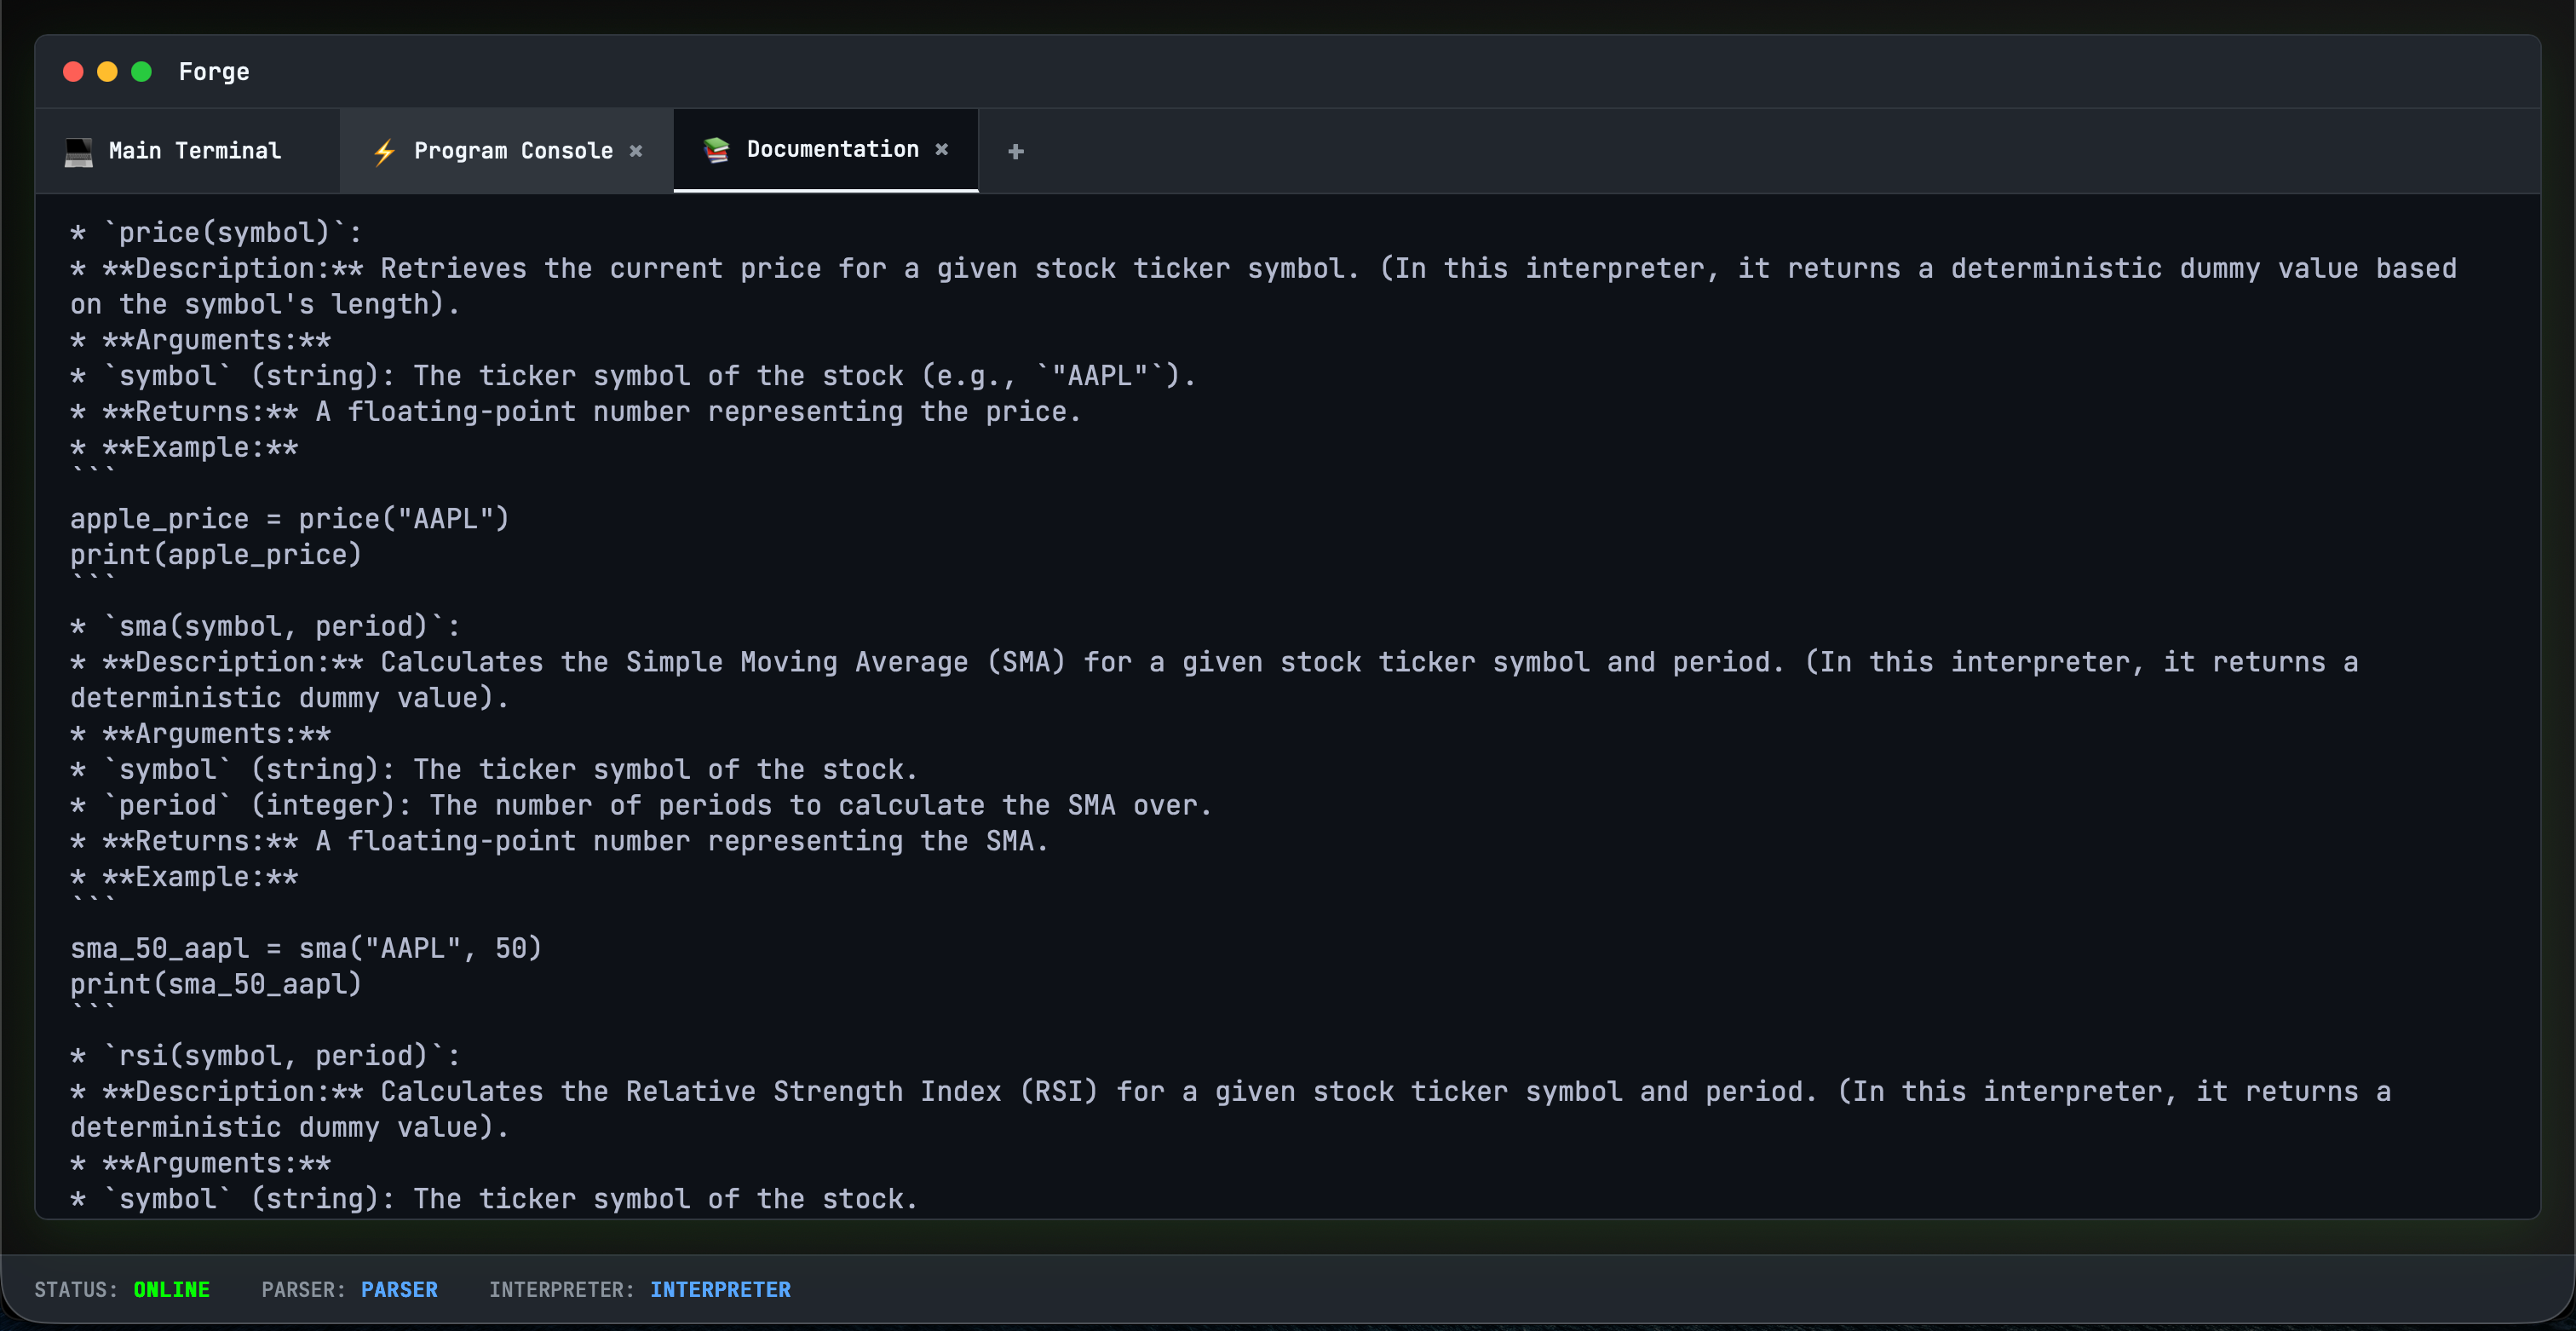The height and width of the screenshot is (1331, 2576).
Task: Click the yellow minimize window button
Action: [107, 72]
